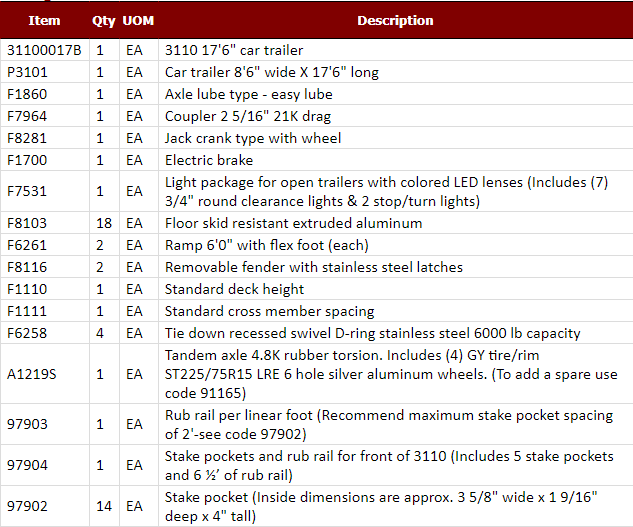Viewport: 633px width, 527px height.
Task: Click the 'Jack crank type with wheel' description
Action: click(x=253, y=138)
